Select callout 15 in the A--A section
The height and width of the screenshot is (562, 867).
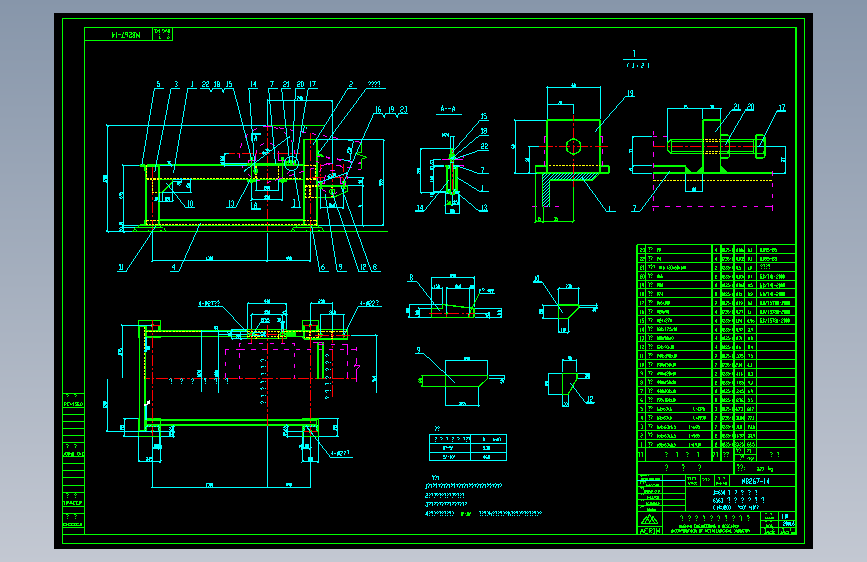coord(484,117)
